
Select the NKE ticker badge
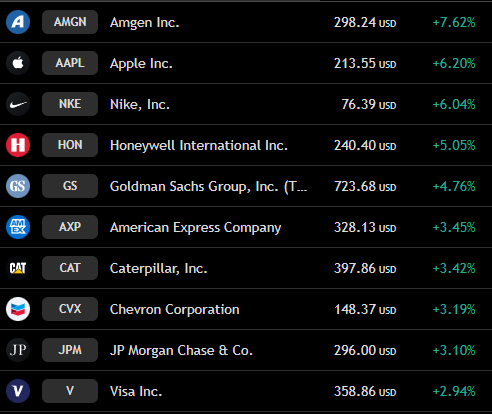coord(70,104)
